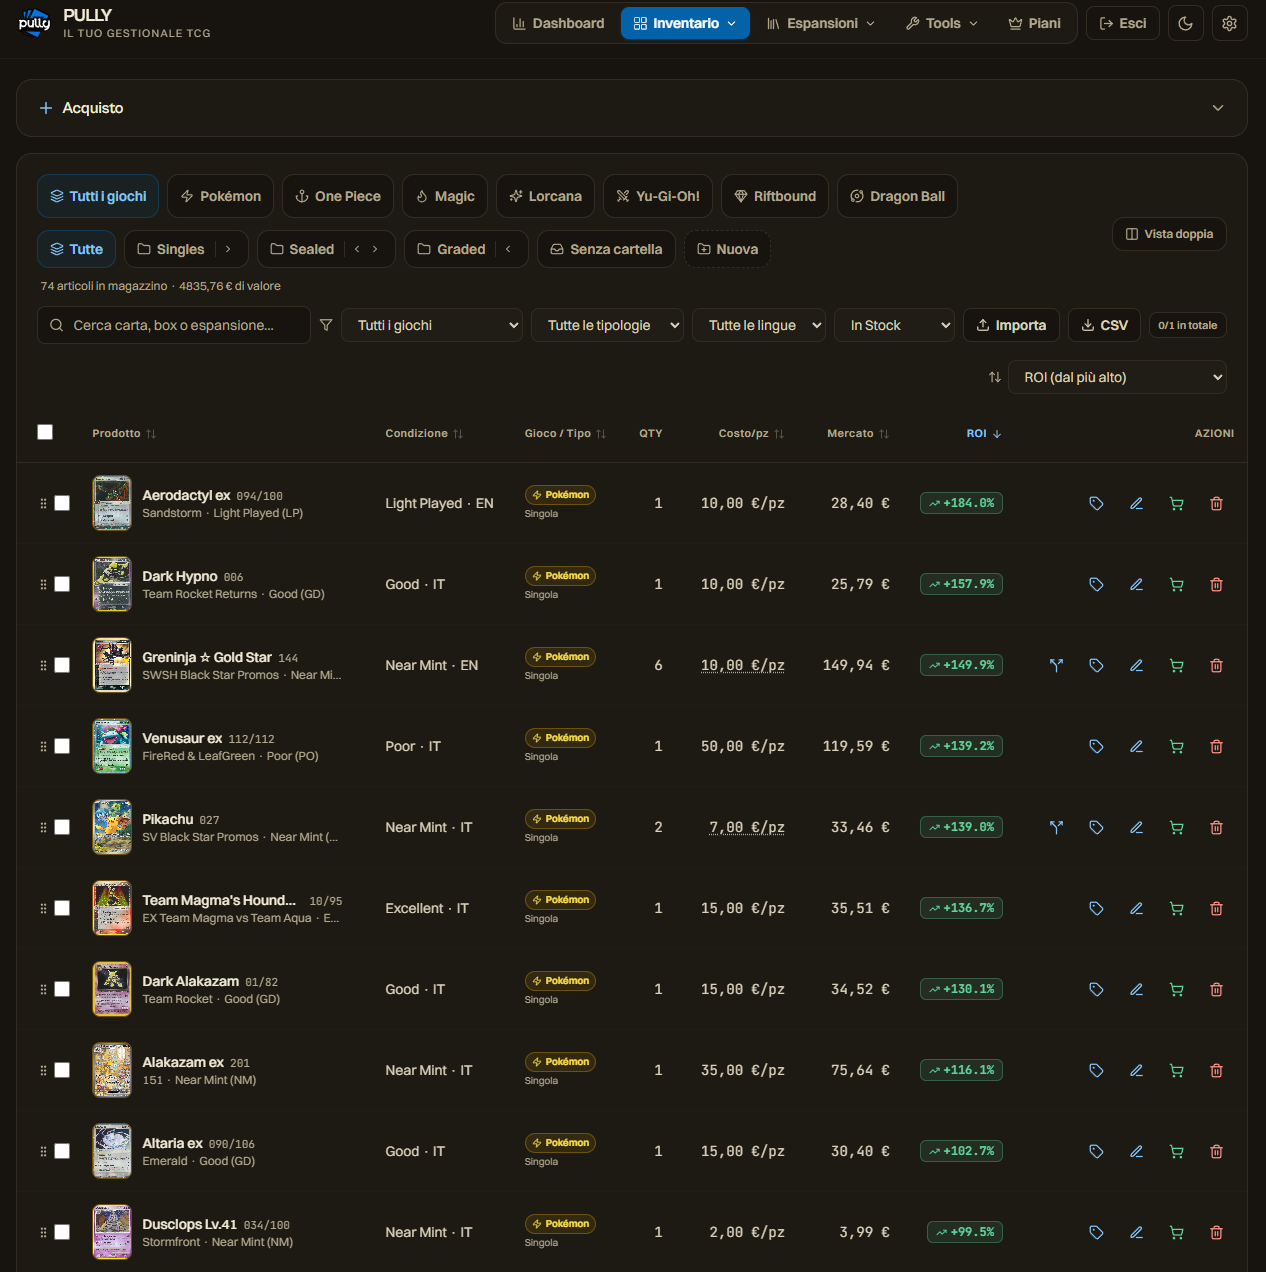Screen dimensions: 1266x1272
Task: Open the In Stock dropdown
Action: (894, 325)
